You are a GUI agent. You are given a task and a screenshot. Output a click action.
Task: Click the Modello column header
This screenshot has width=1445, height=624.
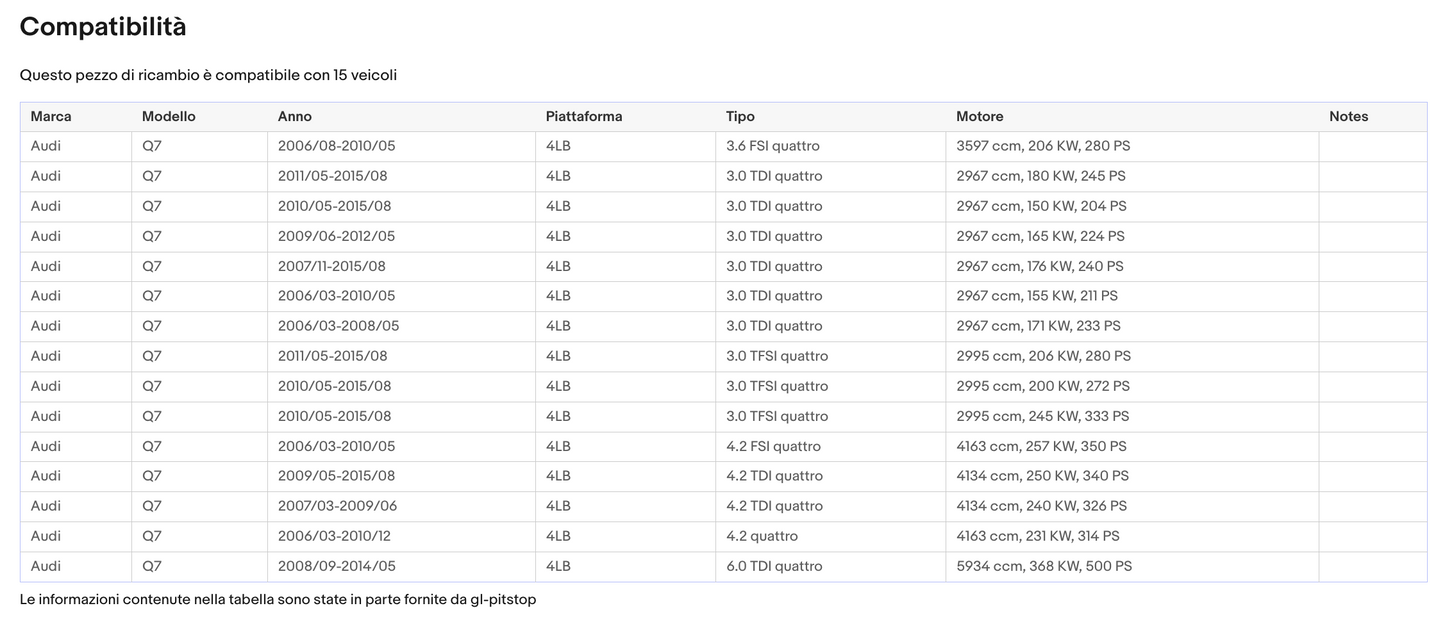pyautogui.click(x=169, y=117)
